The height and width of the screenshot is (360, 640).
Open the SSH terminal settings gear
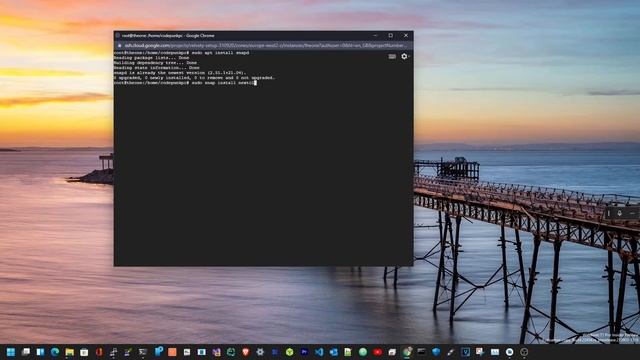[x=403, y=56]
